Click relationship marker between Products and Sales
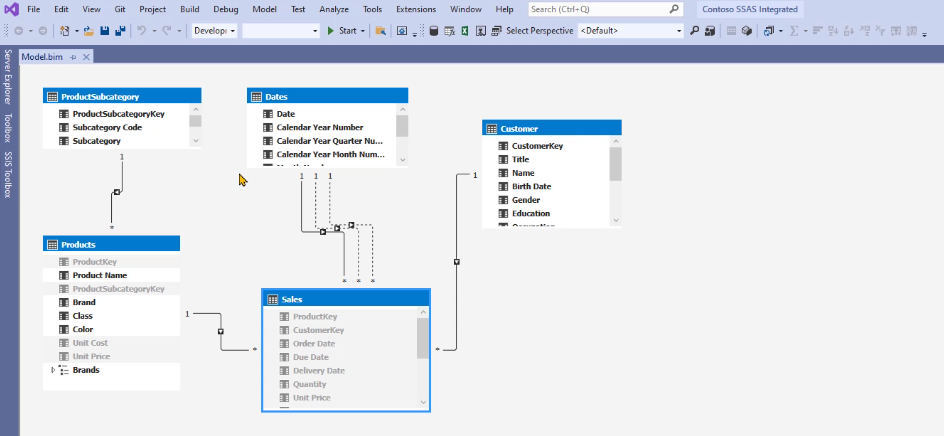This screenshot has width=944, height=436. [x=221, y=331]
